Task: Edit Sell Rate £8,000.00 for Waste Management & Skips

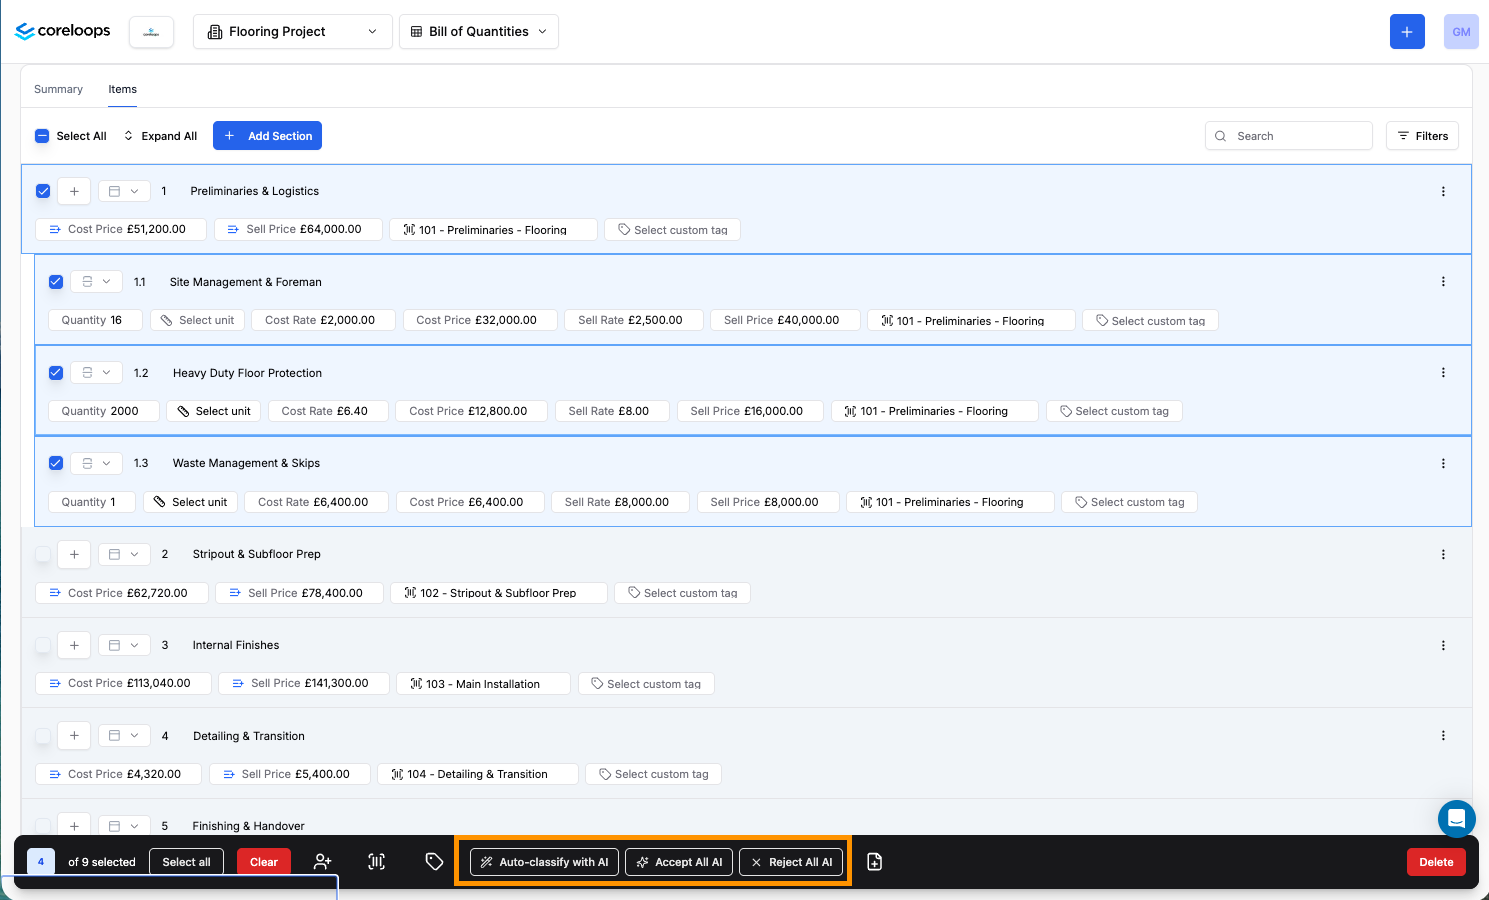Action: click(620, 502)
